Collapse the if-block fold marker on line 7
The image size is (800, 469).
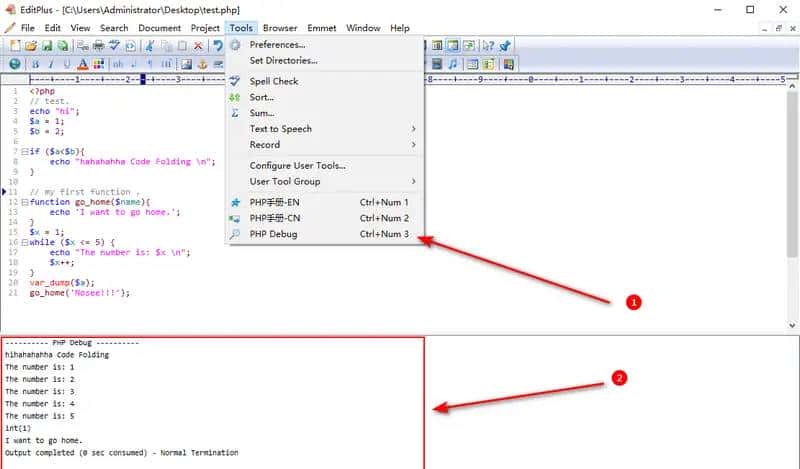tap(24, 150)
